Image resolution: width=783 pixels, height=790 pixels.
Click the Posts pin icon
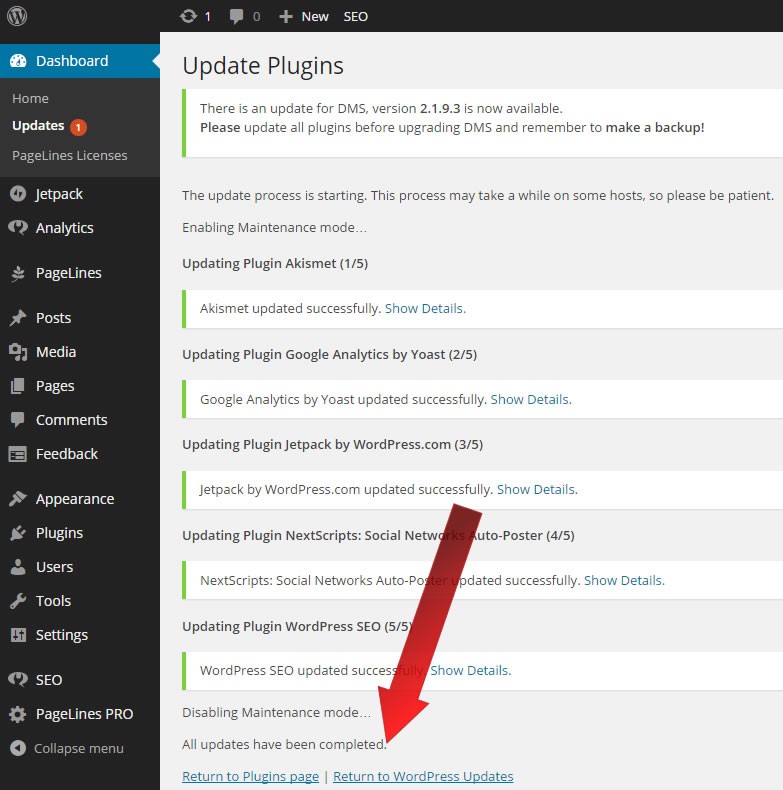click(x=18, y=318)
